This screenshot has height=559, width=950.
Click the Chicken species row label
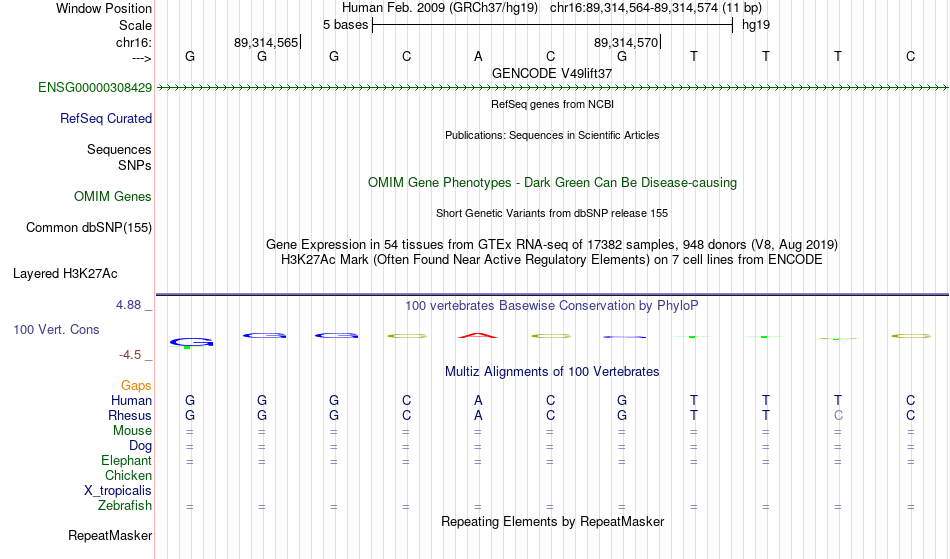pyautogui.click(x=128, y=475)
